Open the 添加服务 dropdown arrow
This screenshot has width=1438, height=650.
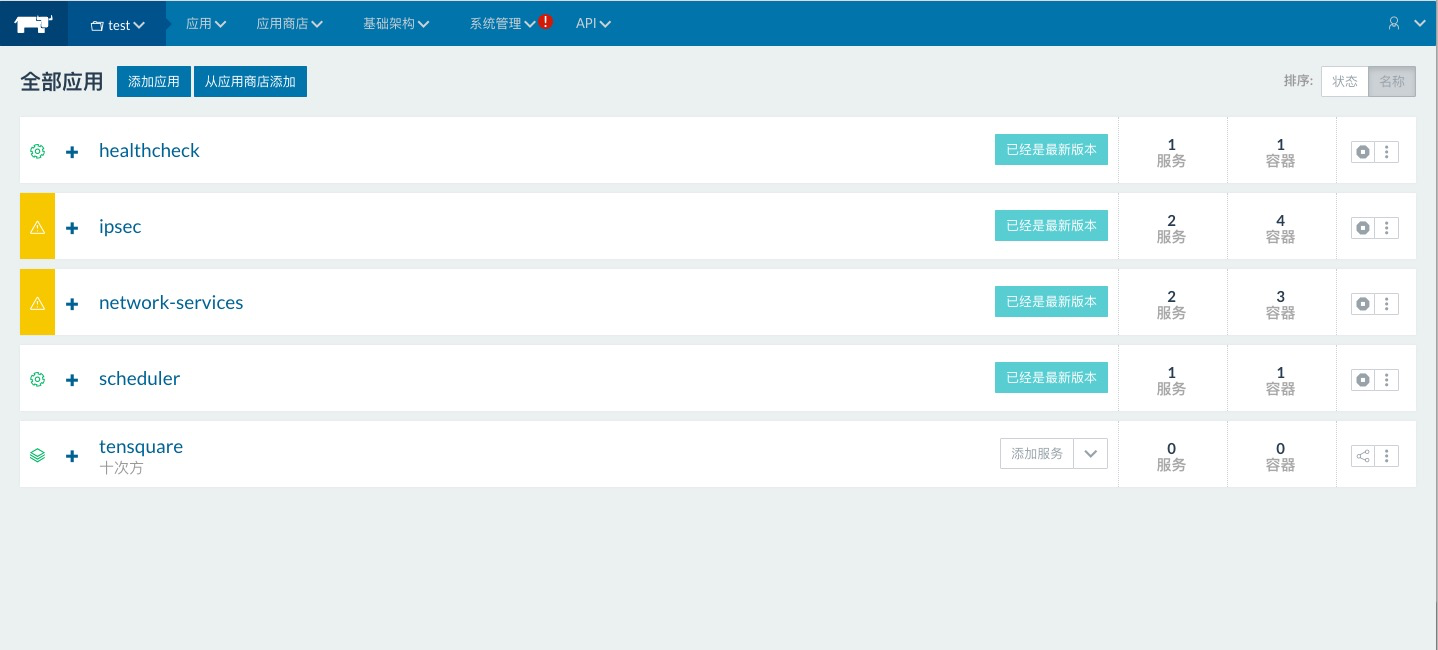(x=1091, y=454)
